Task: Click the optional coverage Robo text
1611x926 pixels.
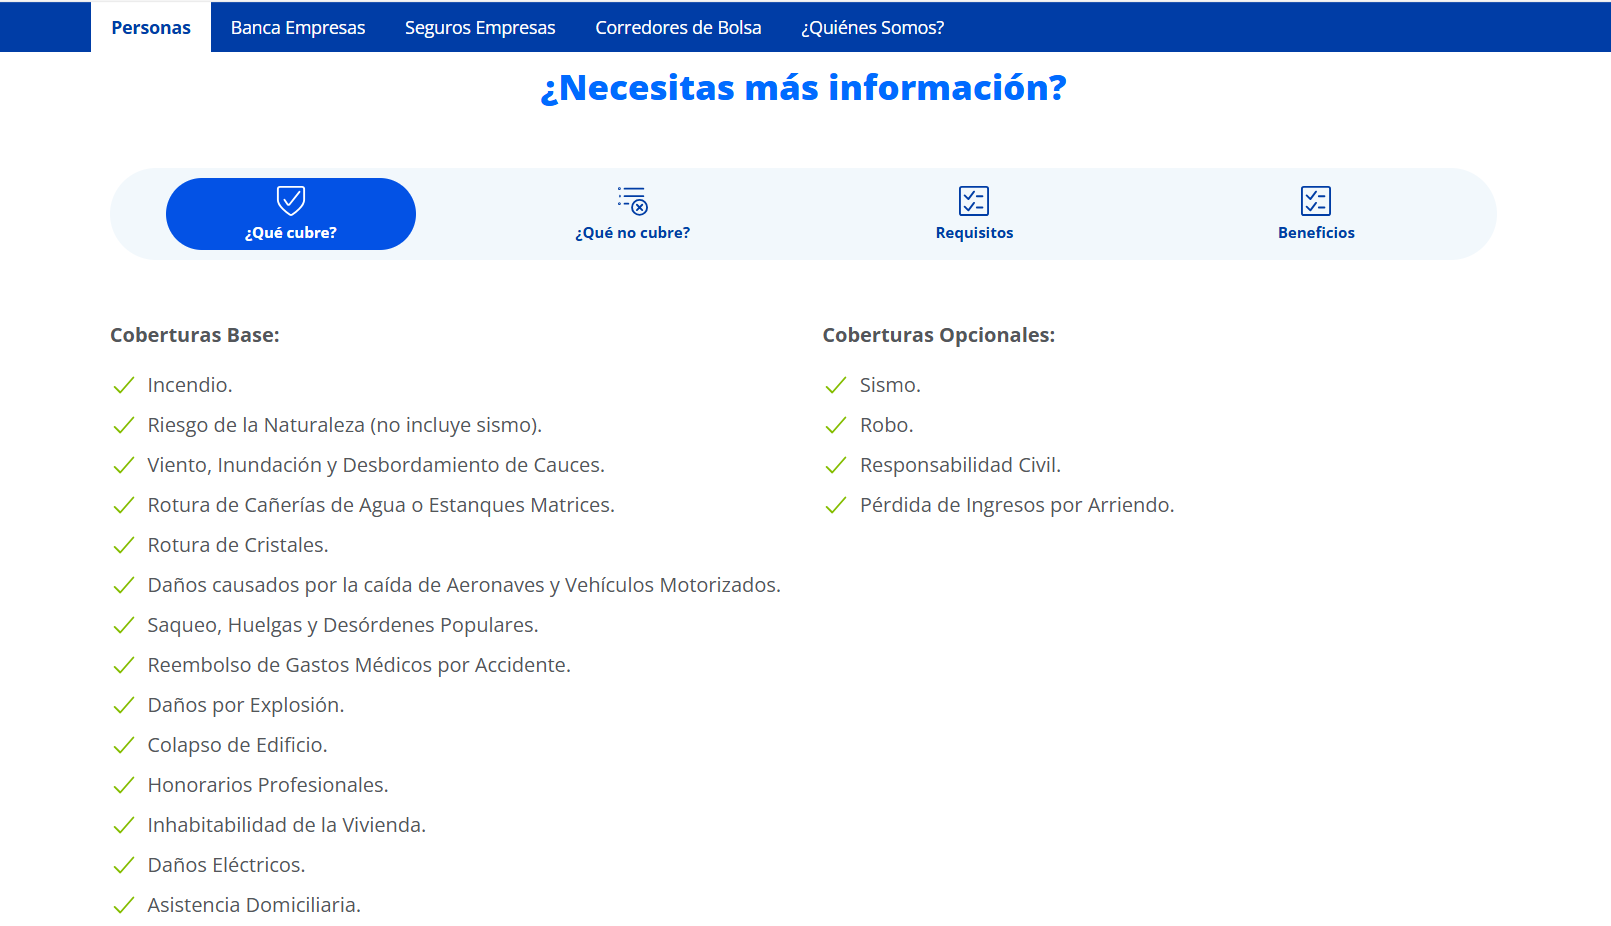Action: coord(887,425)
